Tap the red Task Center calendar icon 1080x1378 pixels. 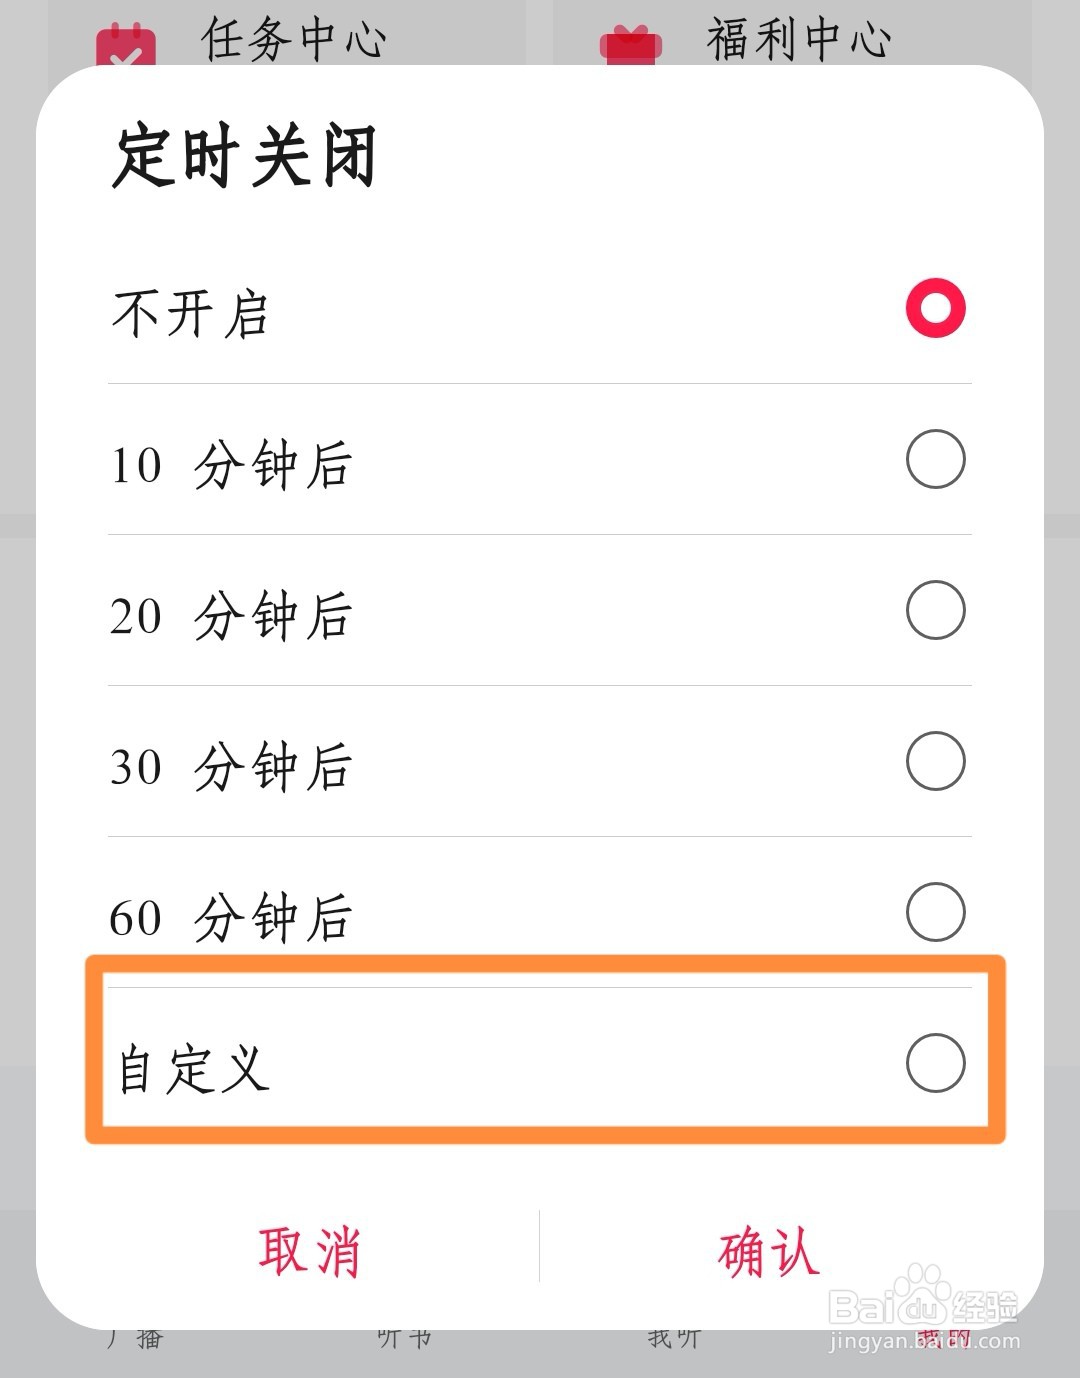point(126,46)
